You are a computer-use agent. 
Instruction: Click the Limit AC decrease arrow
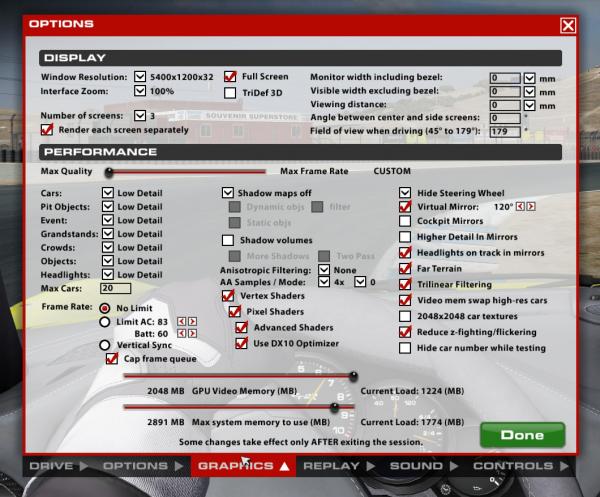[x=181, y=321]
